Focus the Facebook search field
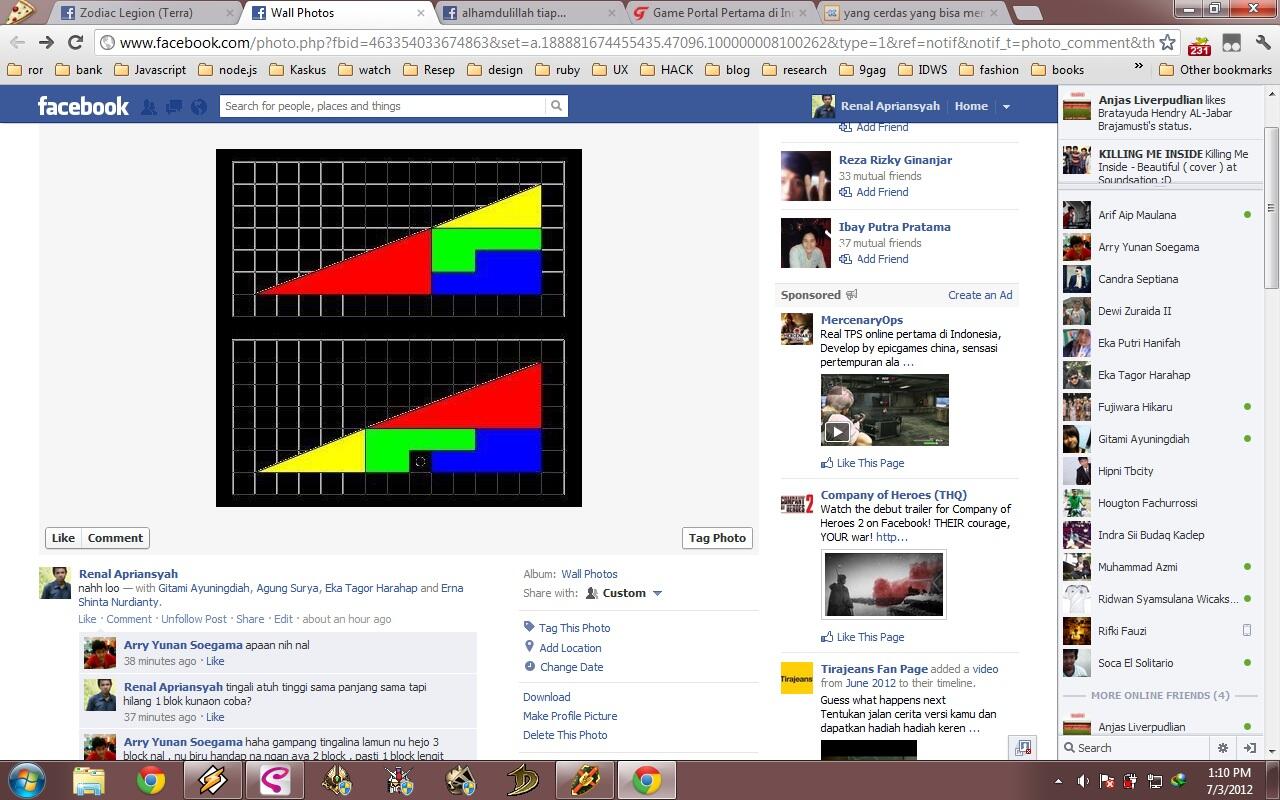 pos(384,106)
